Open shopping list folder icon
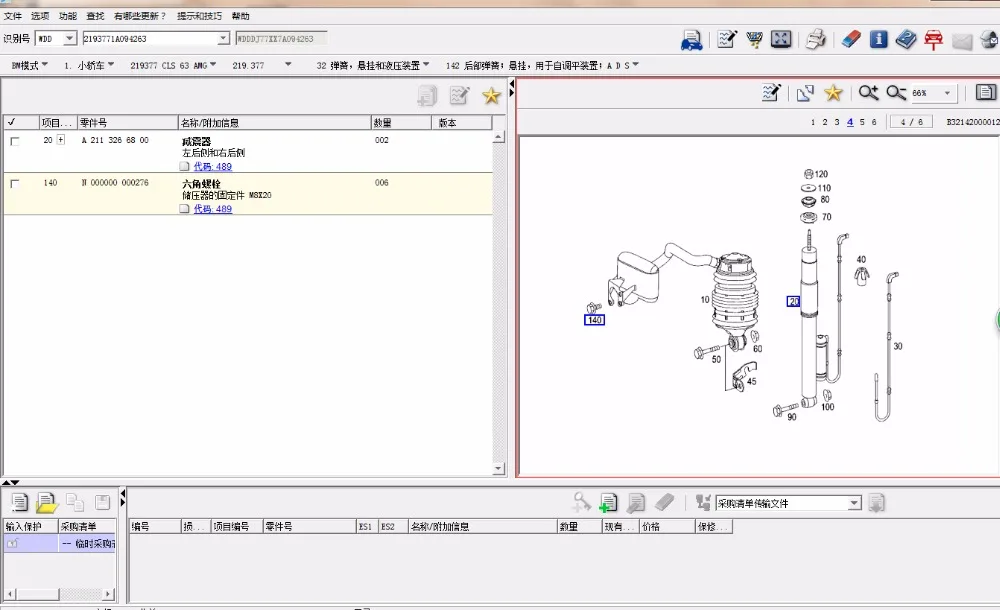 pos(47,503)
